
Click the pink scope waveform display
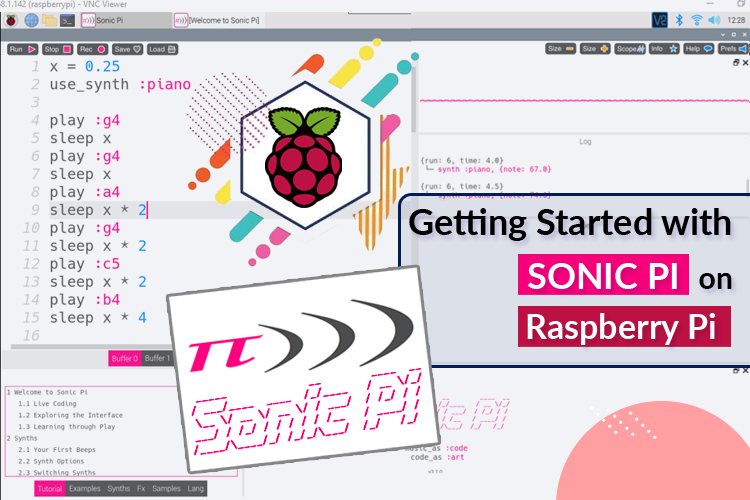(x=584, y=100)
